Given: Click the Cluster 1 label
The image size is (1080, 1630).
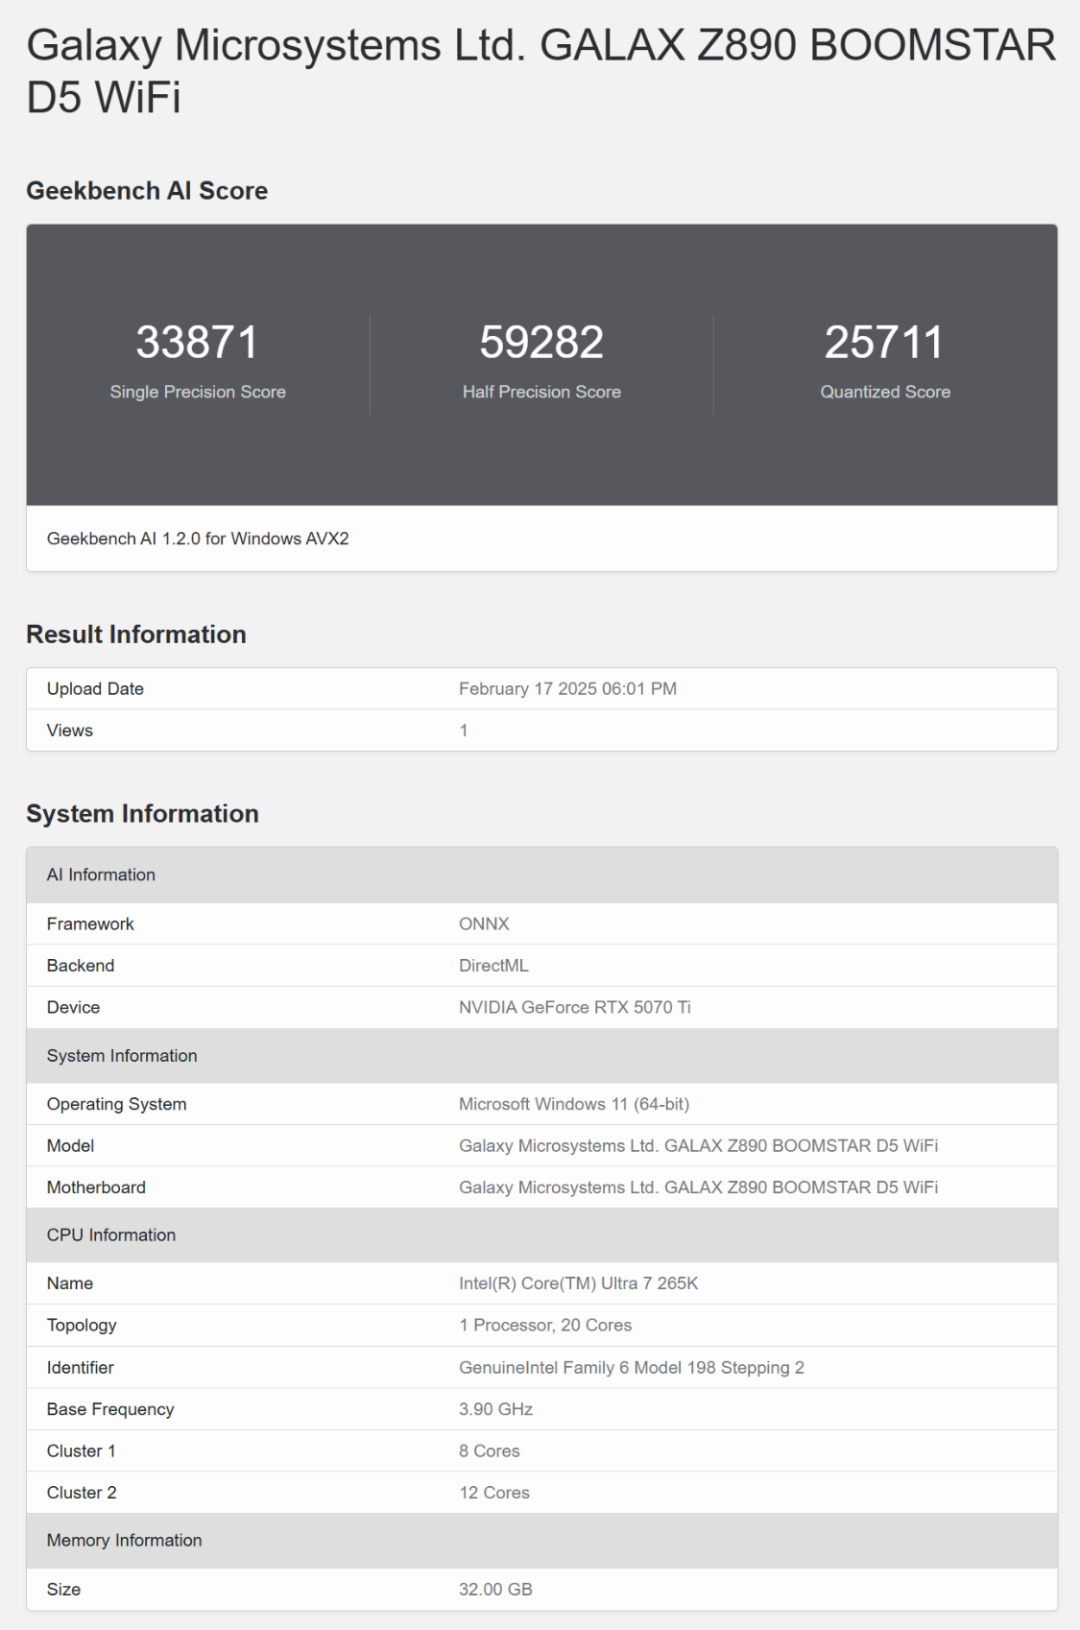Looking at the screenshot, I should coord(81,1451).
